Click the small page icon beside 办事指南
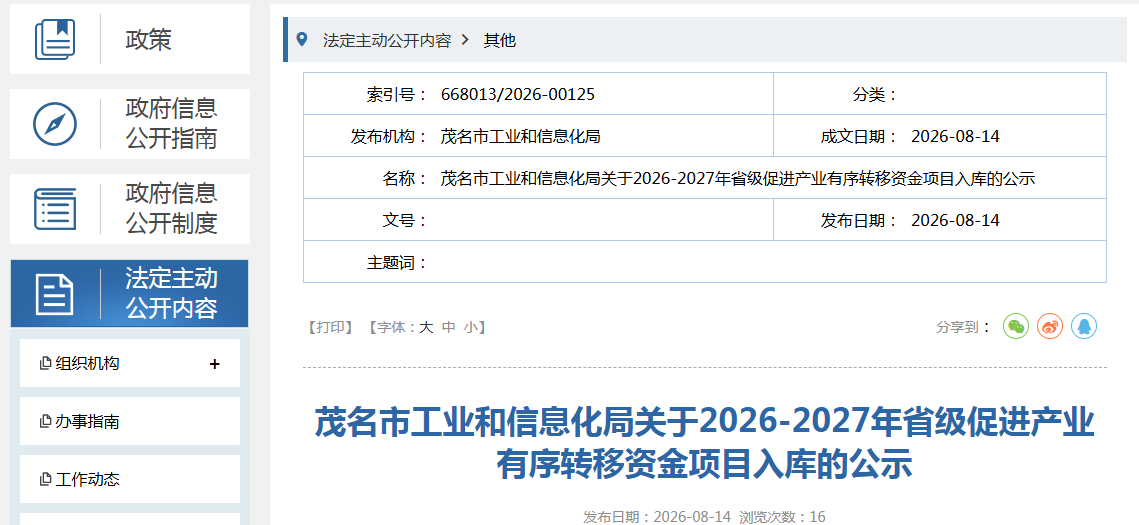 46,421
